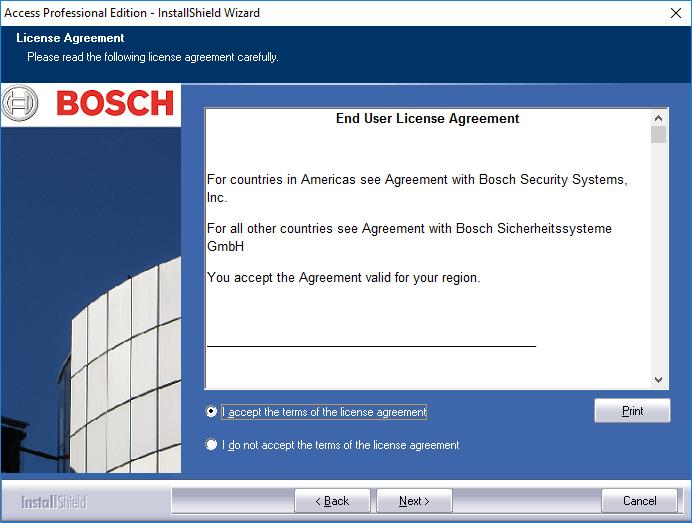This screenshot has height=523, width=692.
Task: Click the 'License Agreement' header title
Action: 70,38
